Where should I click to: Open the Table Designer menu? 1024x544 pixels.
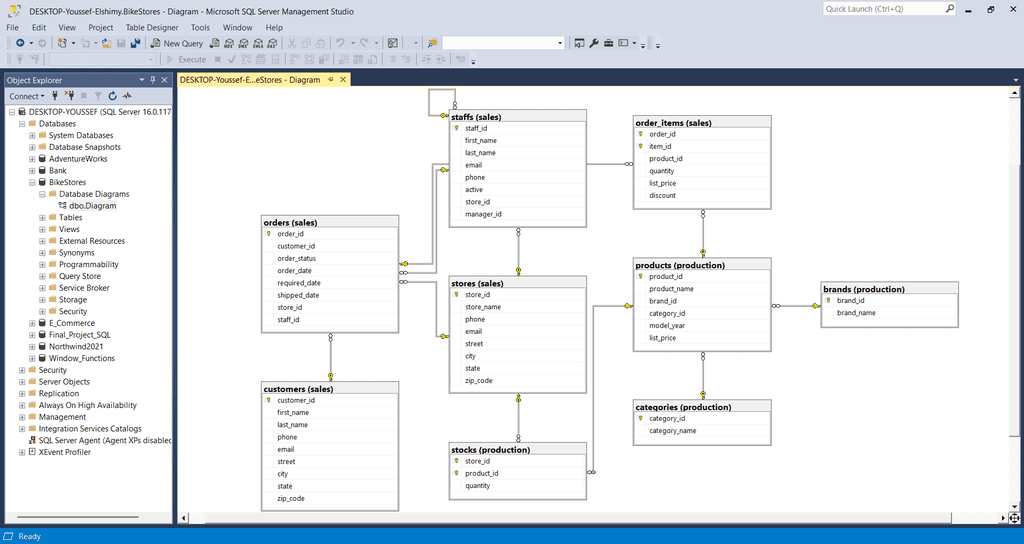(152, 28)
